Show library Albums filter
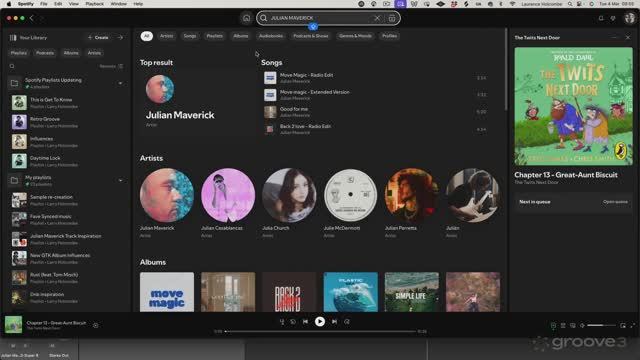Screen dimensions: 640x360 click(71, 53)
